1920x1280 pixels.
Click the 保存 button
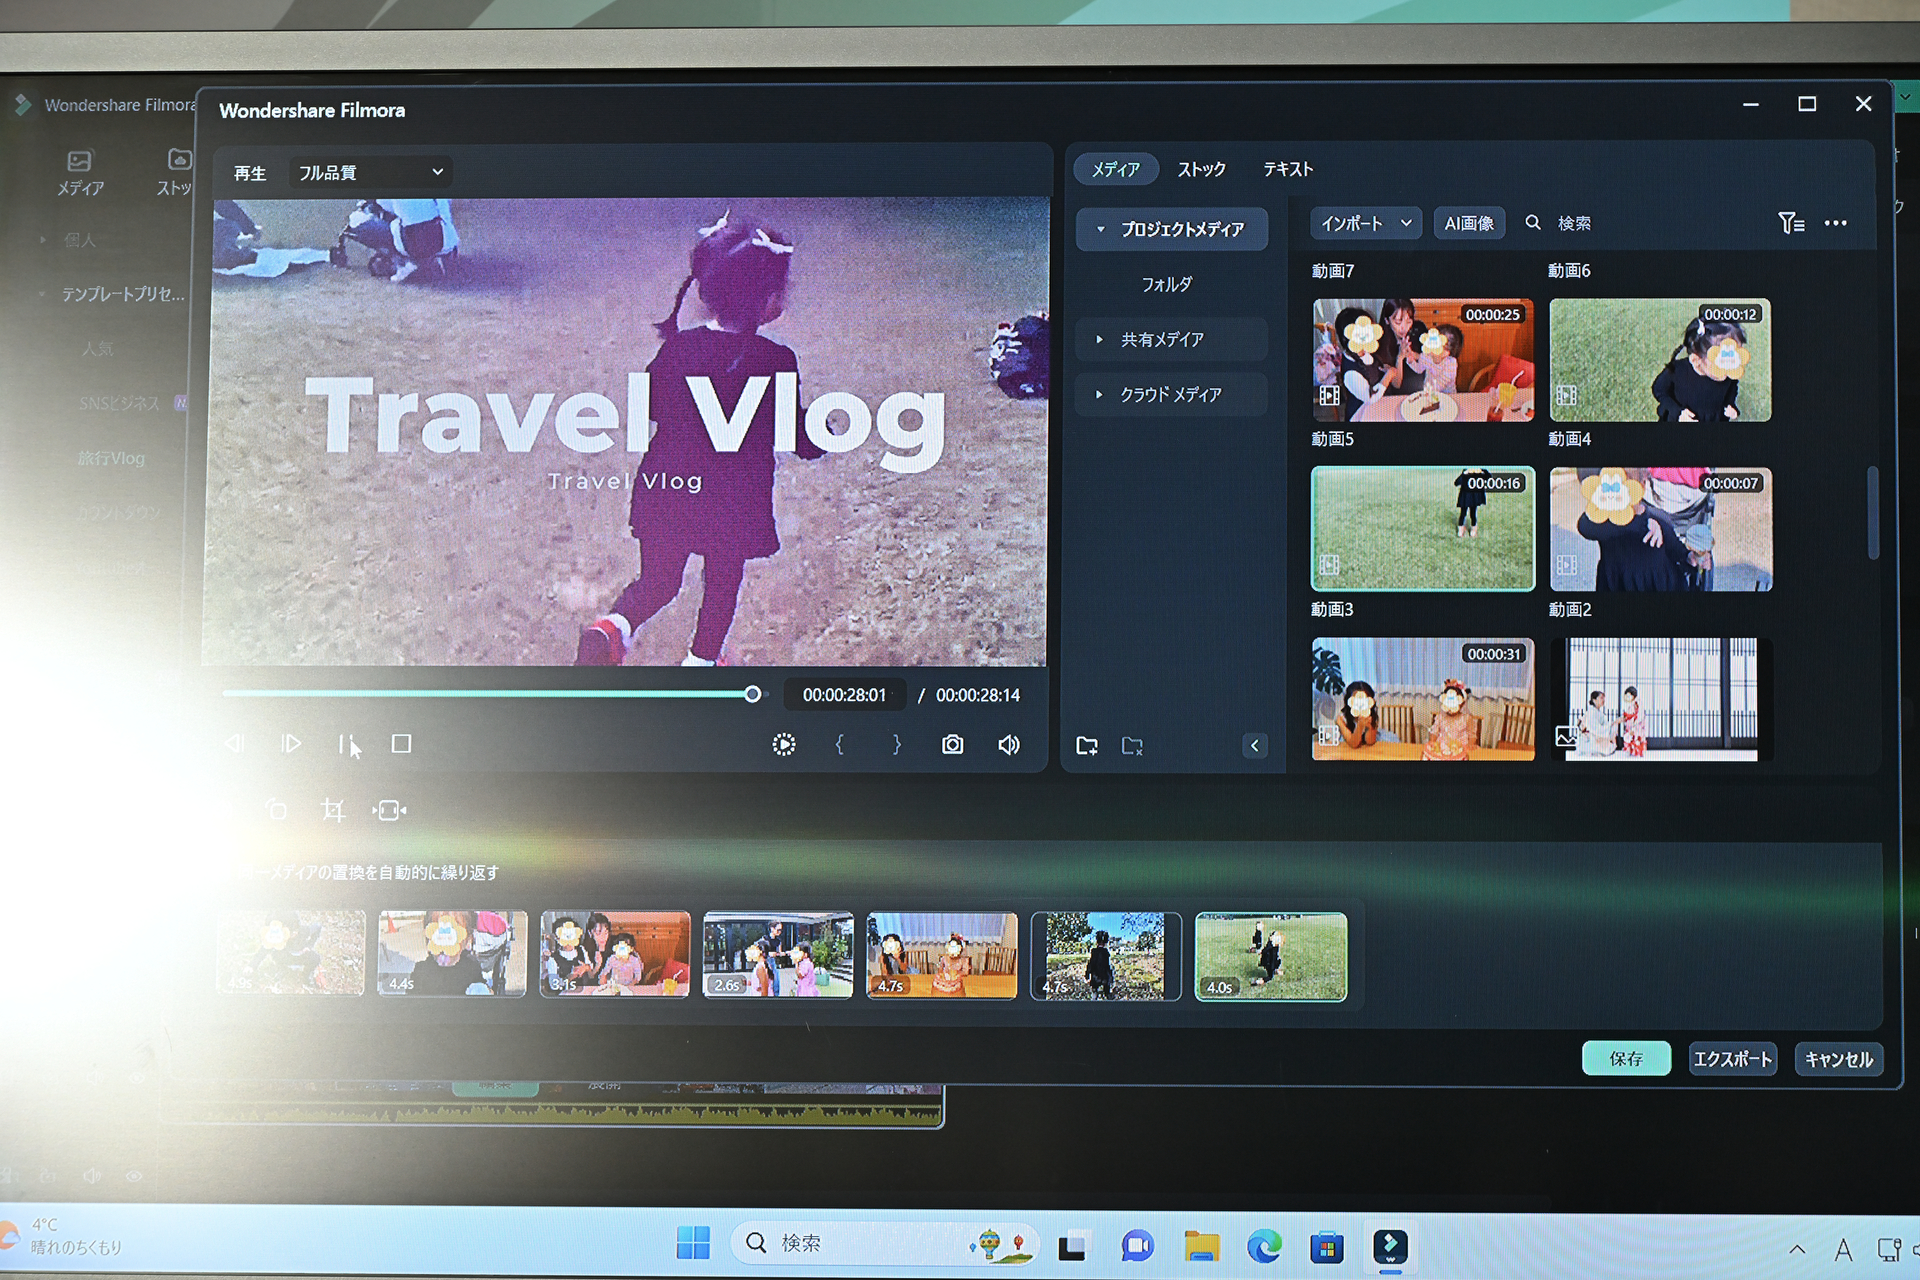click(1626, 1058)
